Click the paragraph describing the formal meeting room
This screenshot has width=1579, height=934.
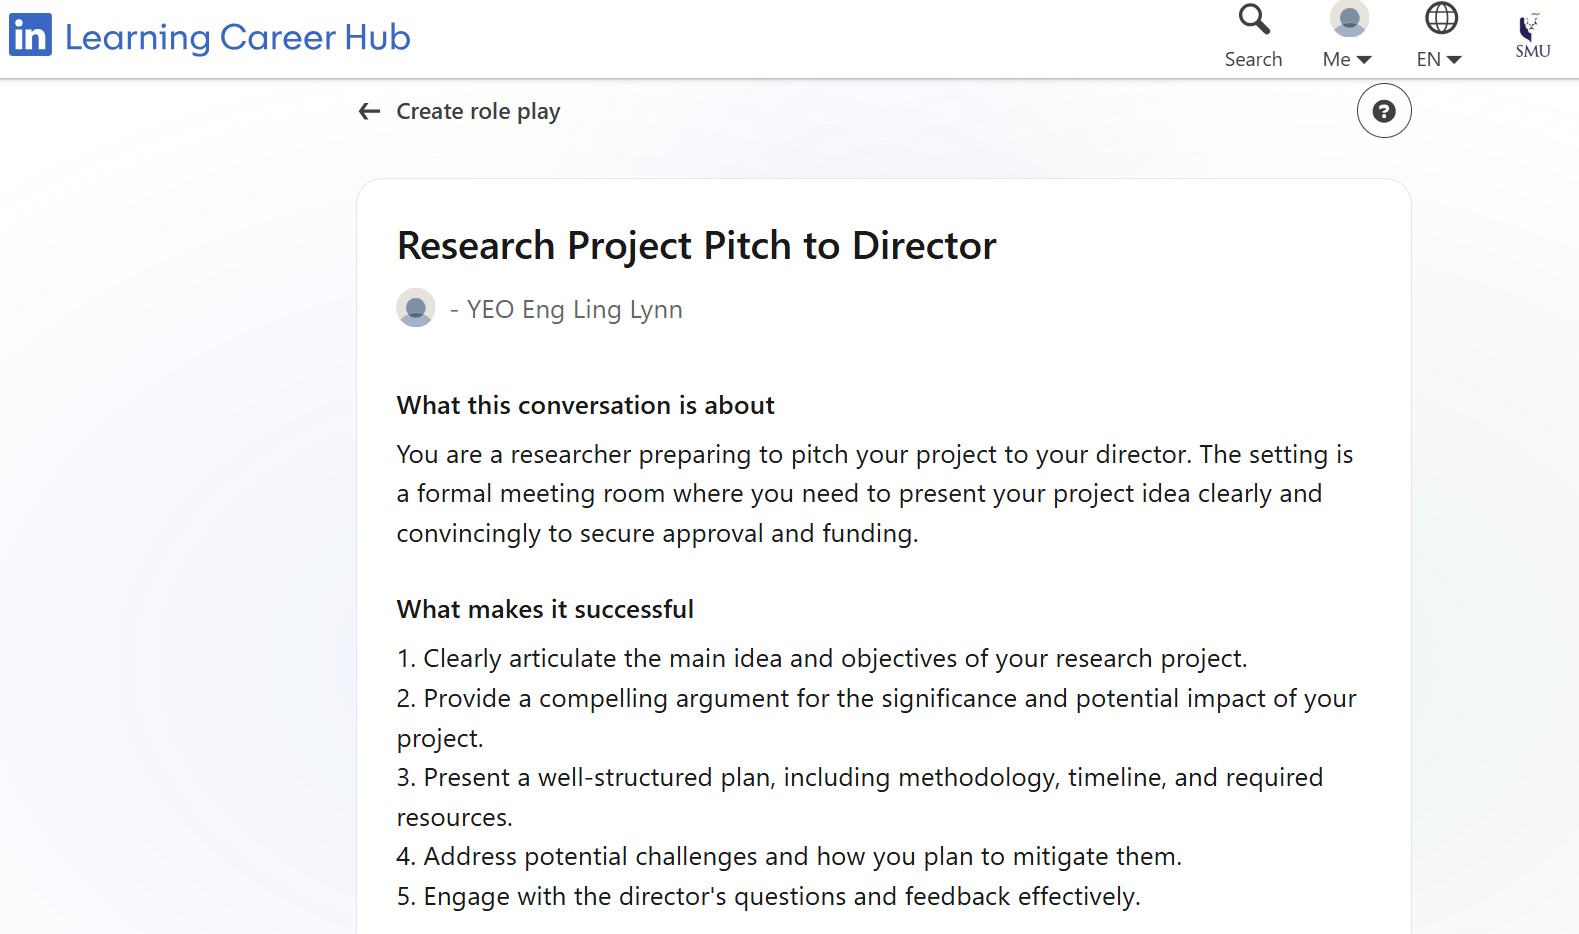click(x=874, y=494)
